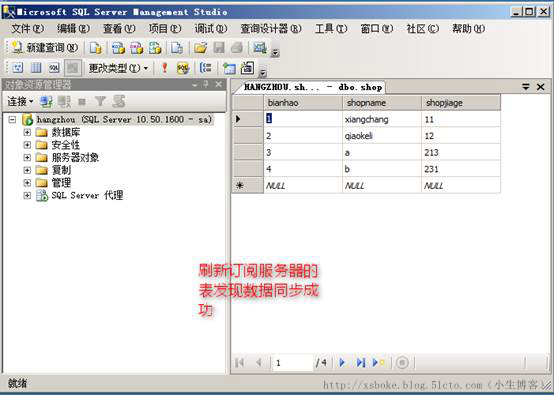Jump to last record in navigator
The image size is (554, 395).
(360, 362)
